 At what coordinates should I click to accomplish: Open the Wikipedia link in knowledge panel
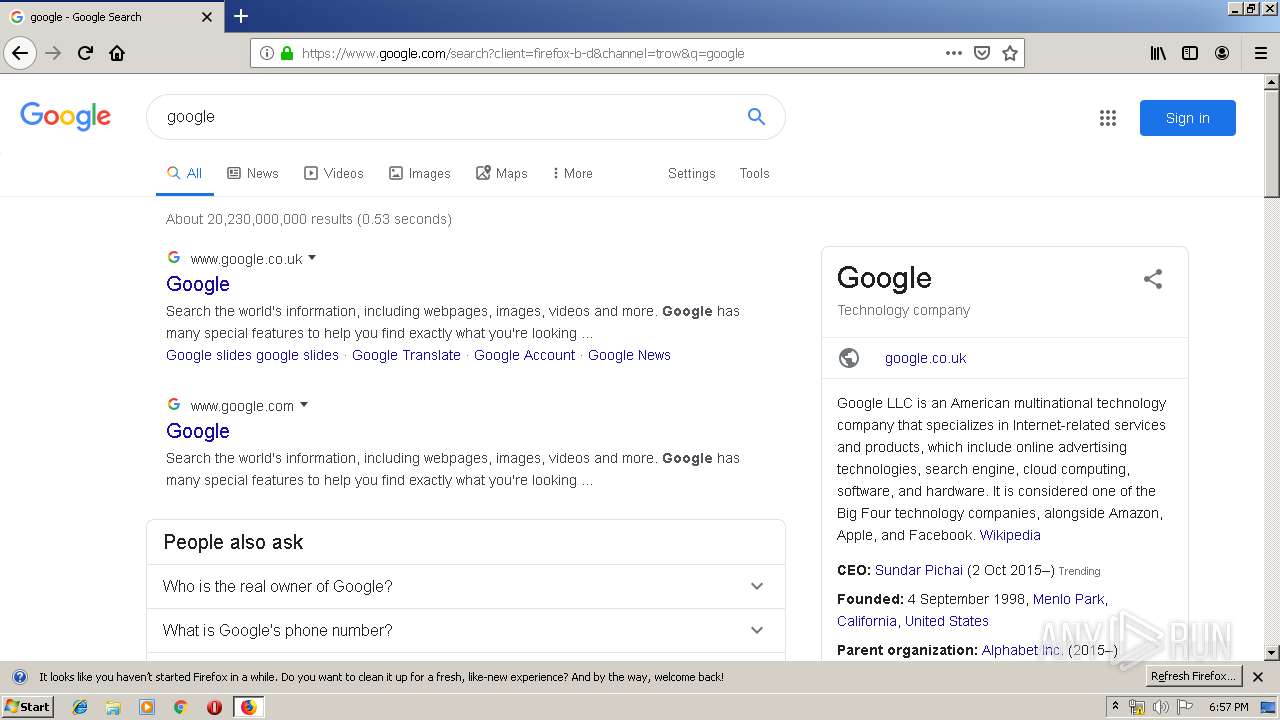click(x=1010, y=535)
